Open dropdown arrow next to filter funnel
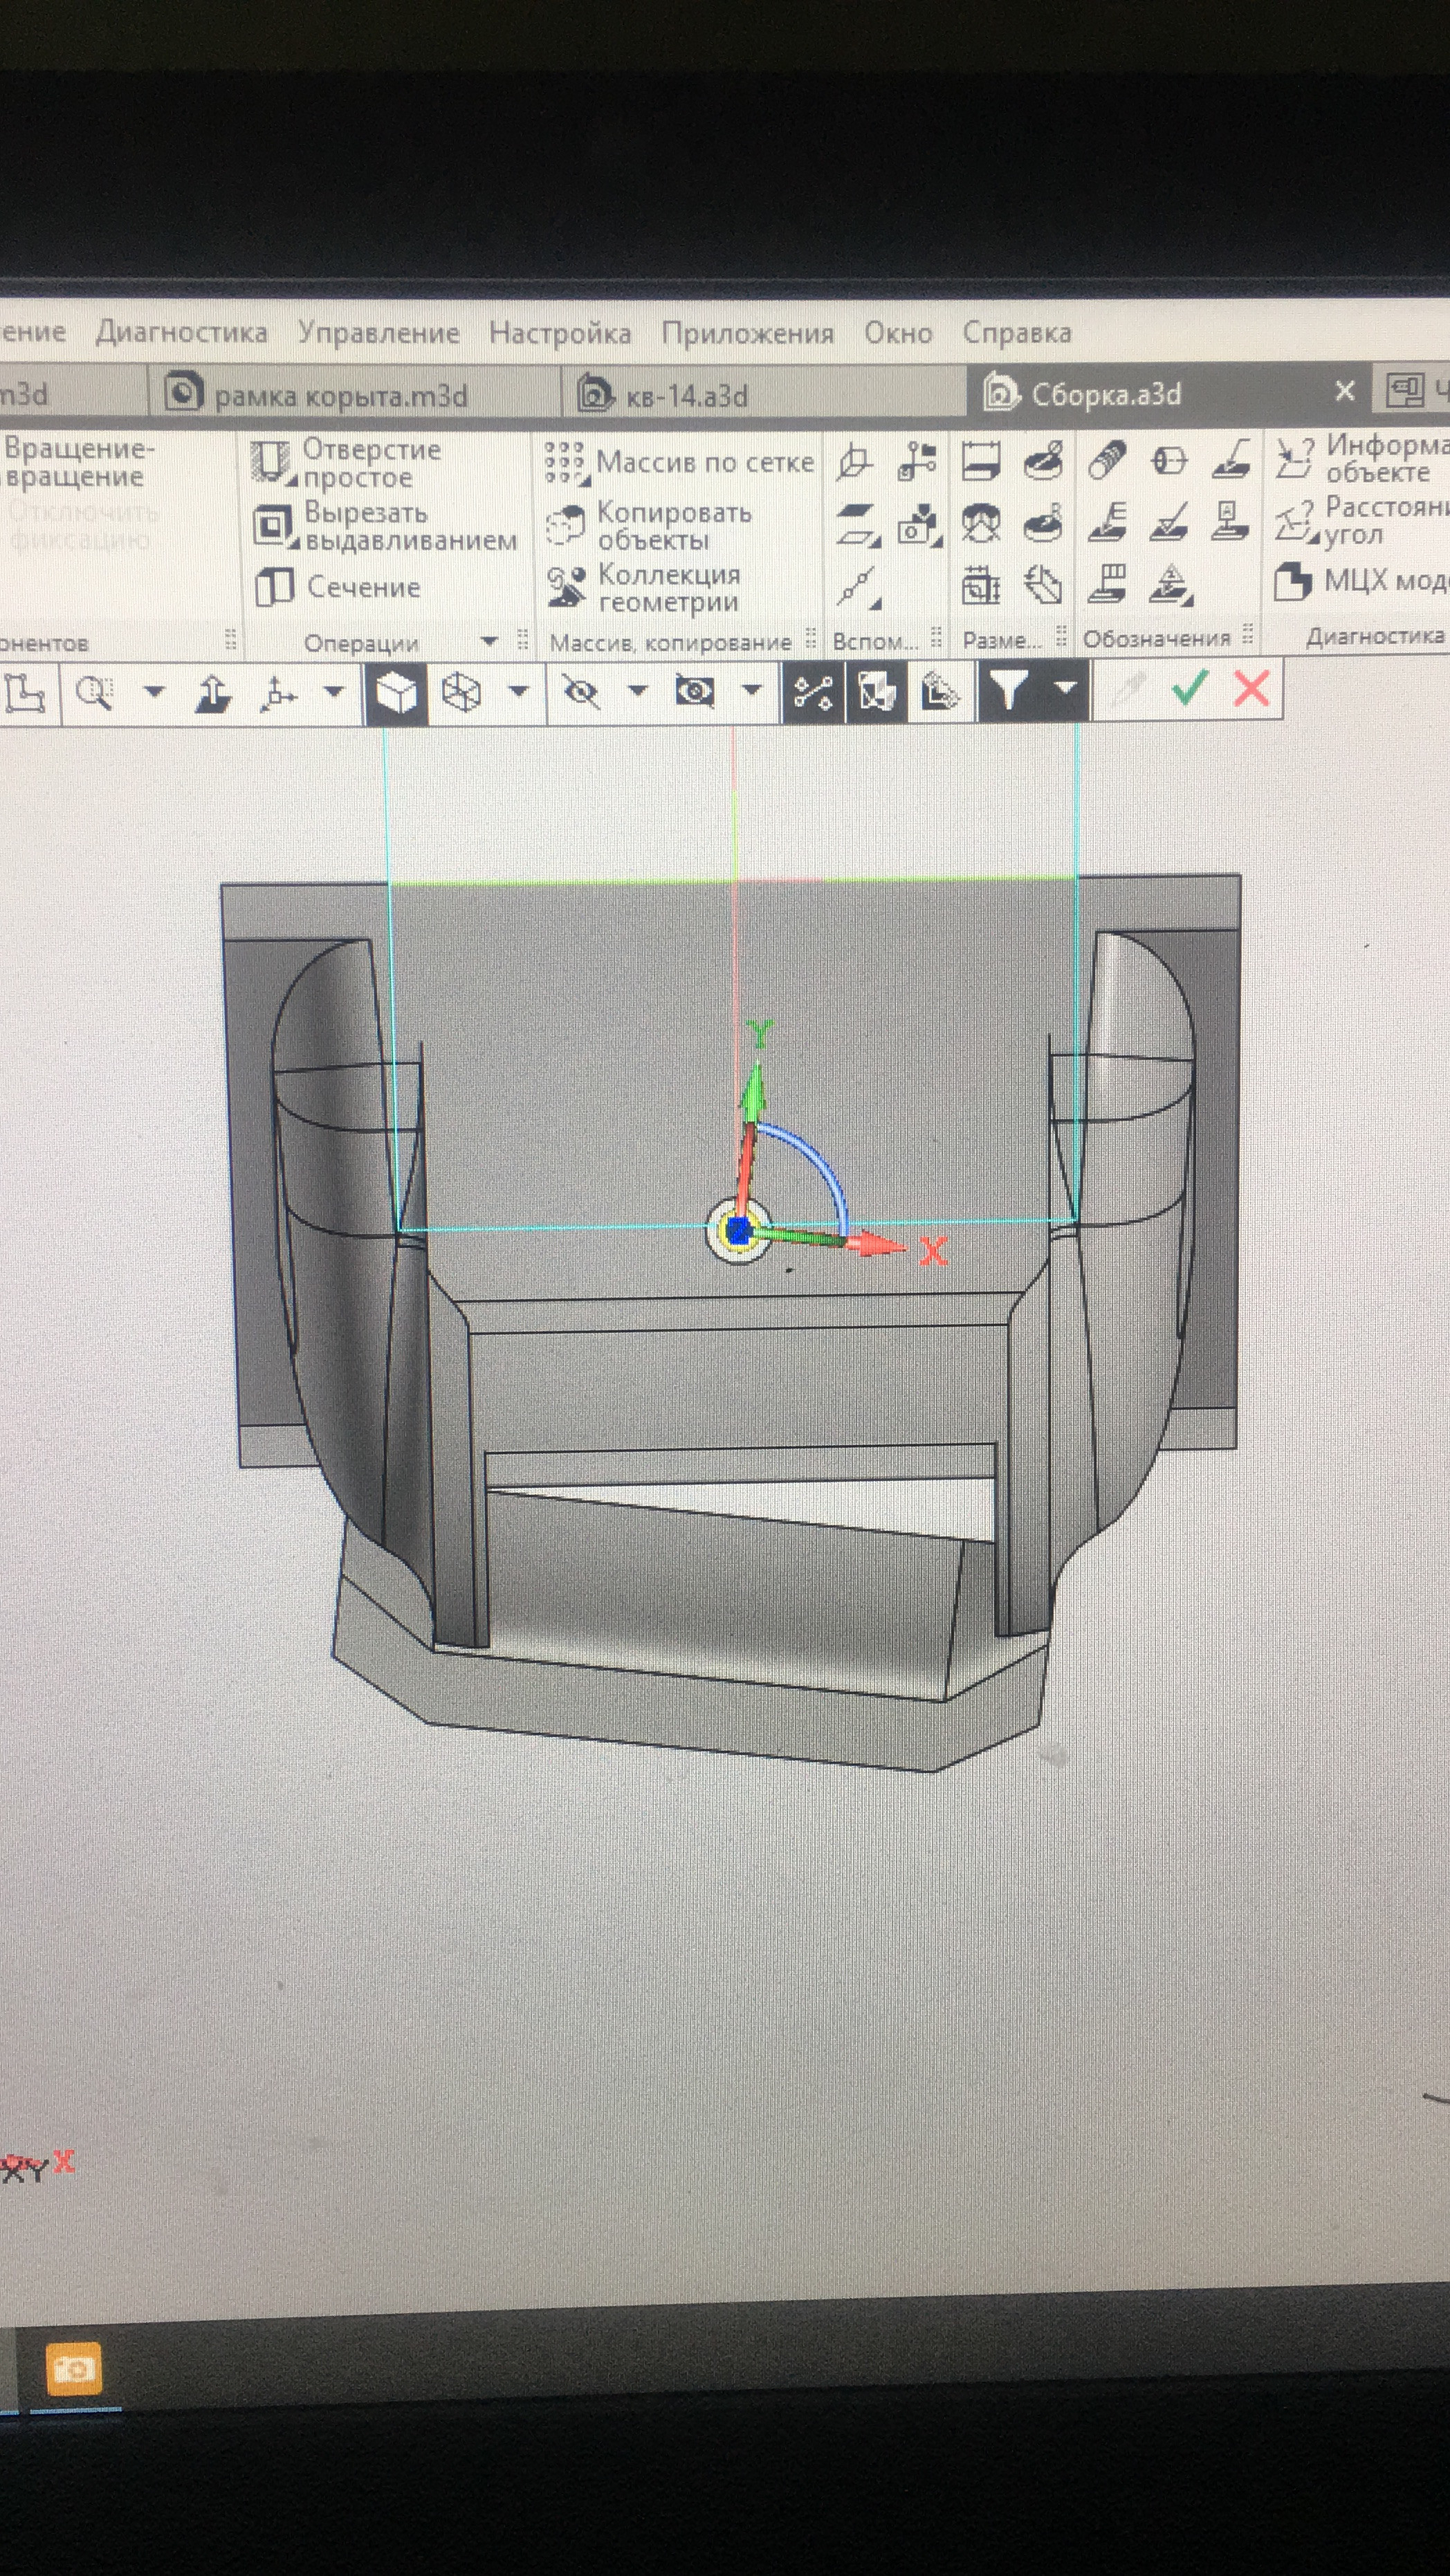Viewport: 1450px width, 2576px height. click(1066, 688)
